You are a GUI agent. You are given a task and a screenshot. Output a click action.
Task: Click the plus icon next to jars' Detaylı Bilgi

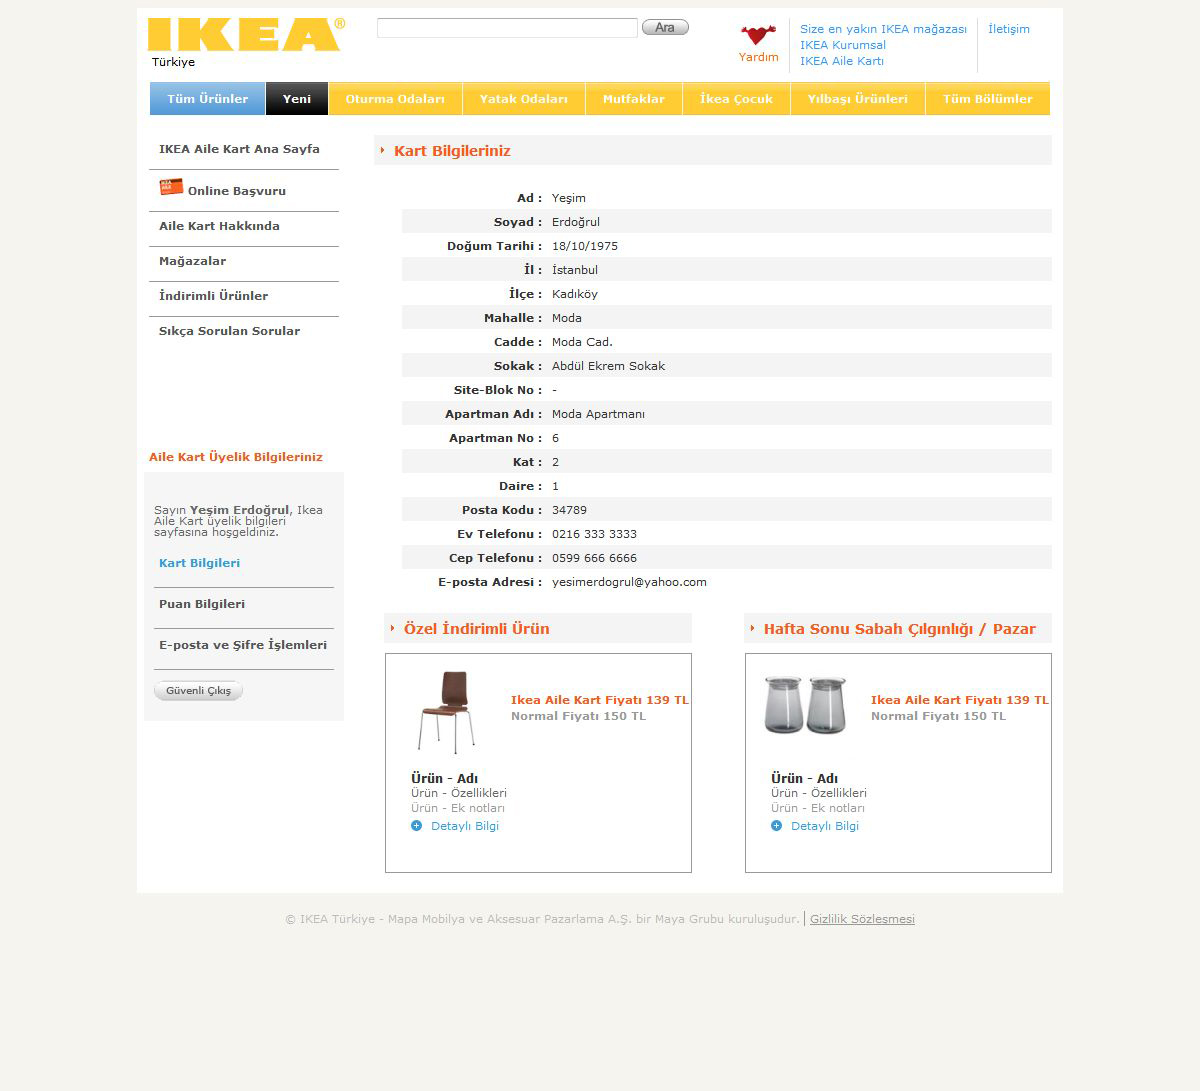pos(777,826)
